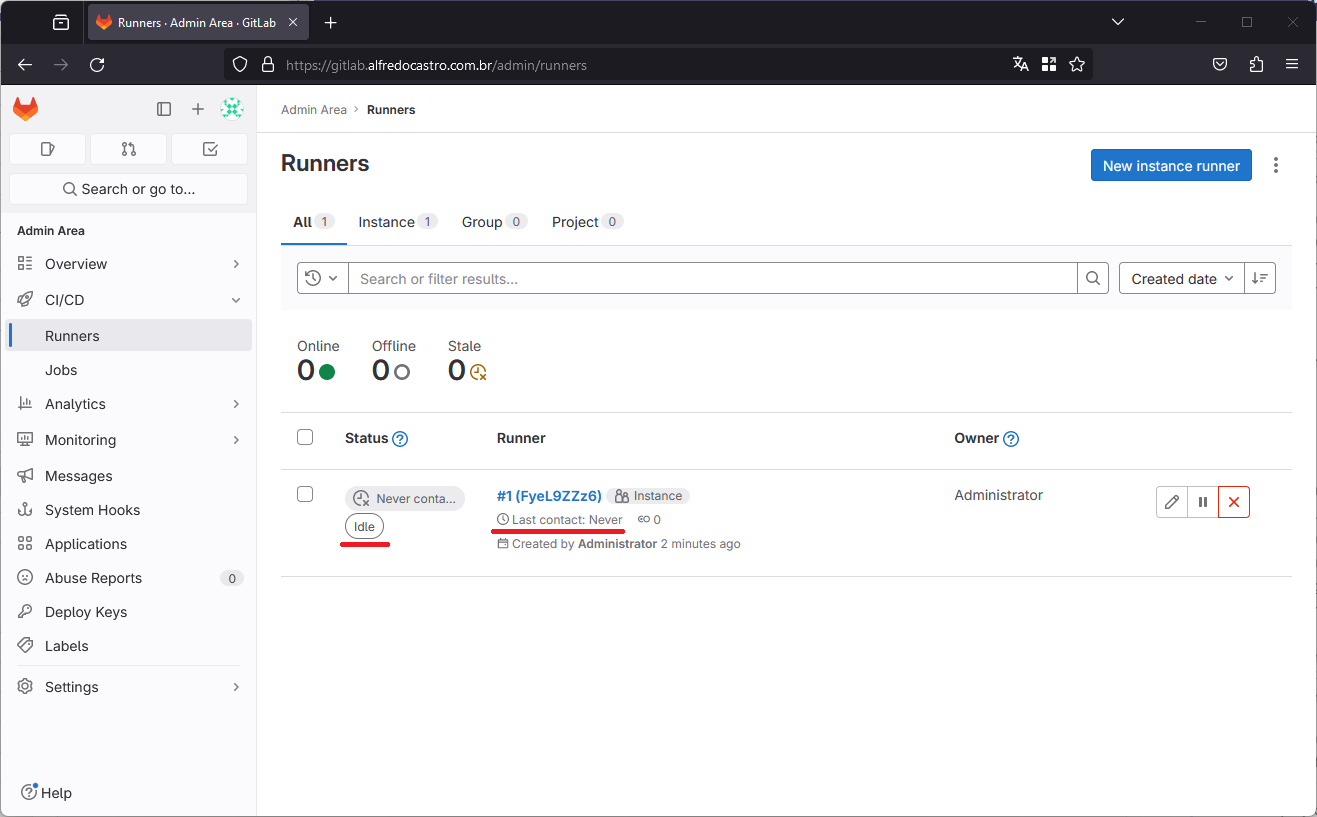Click the Never contacted status badge
The height and width of the screenshot is (817, 1317).
[x=405, y=498]
